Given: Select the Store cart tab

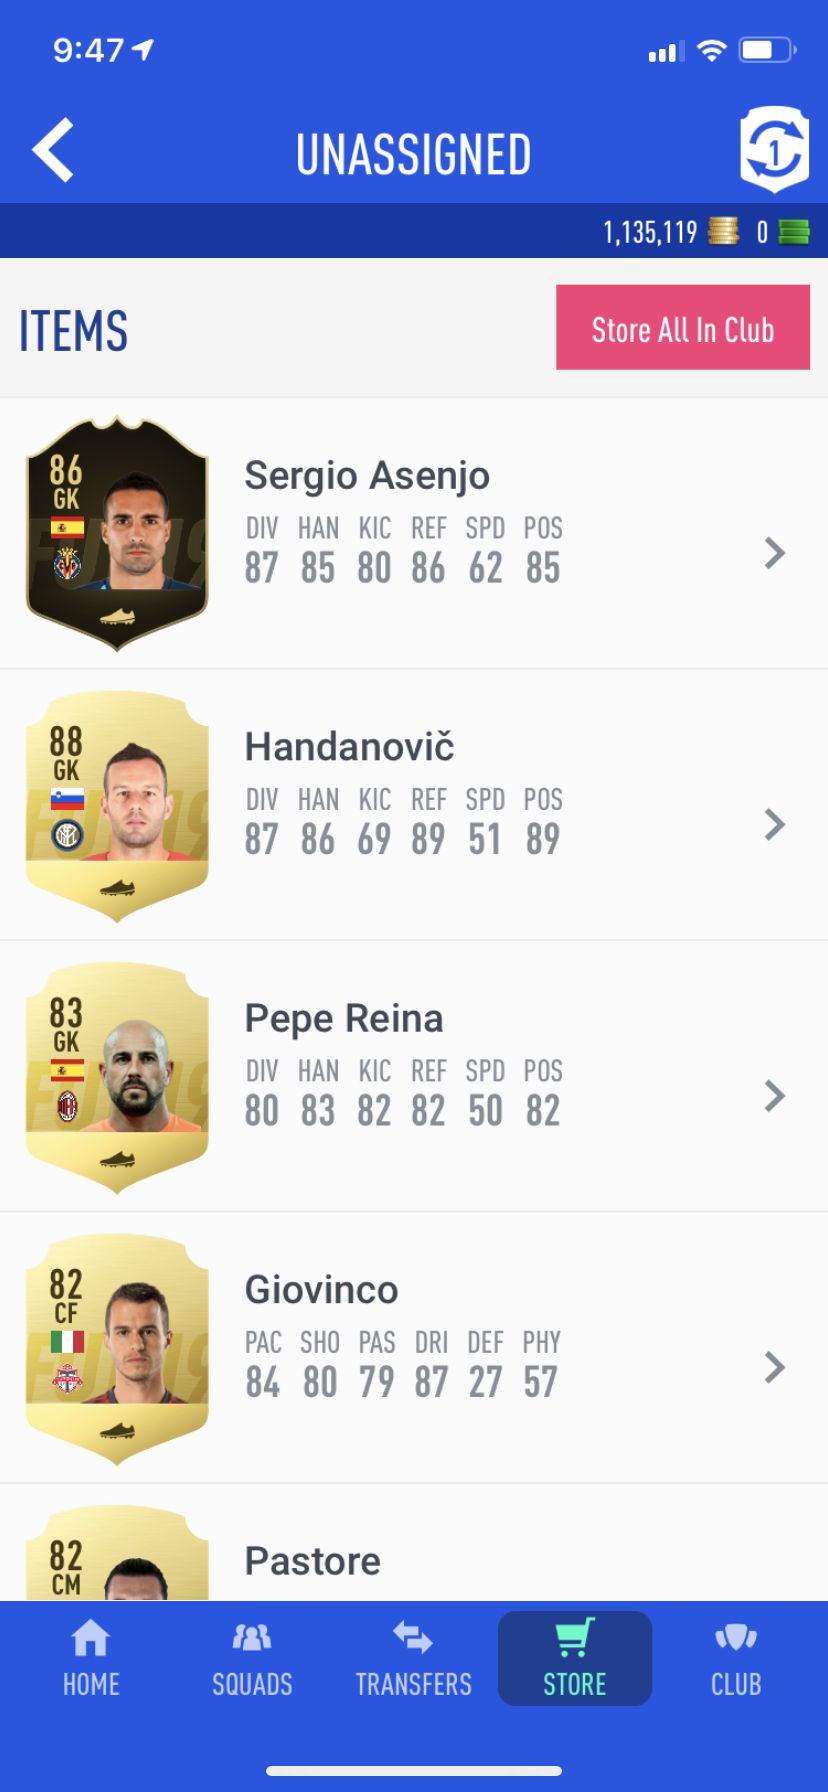Looking at the screenshot, I should click(x=575, y=1659).
